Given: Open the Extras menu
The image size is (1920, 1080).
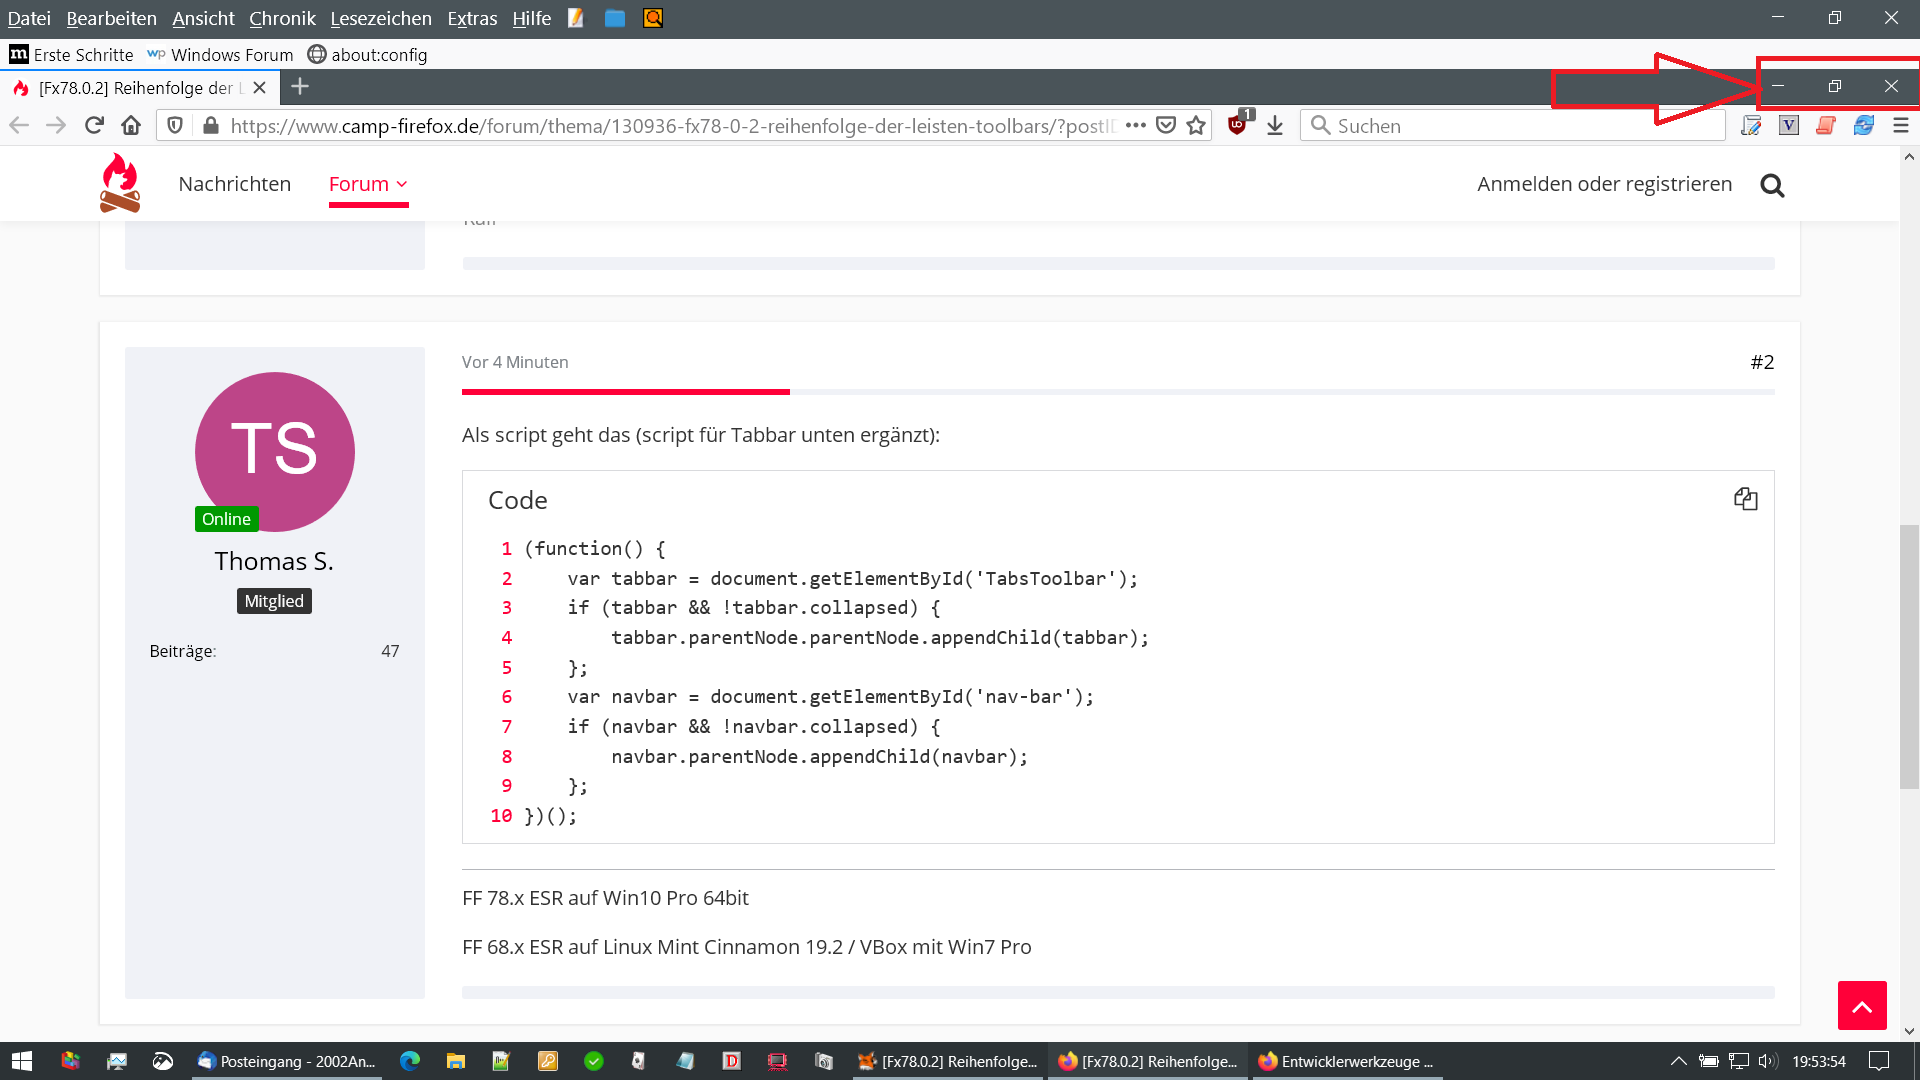Looking at the screenshot, I should pyautogui.click(x=472, y=18).
